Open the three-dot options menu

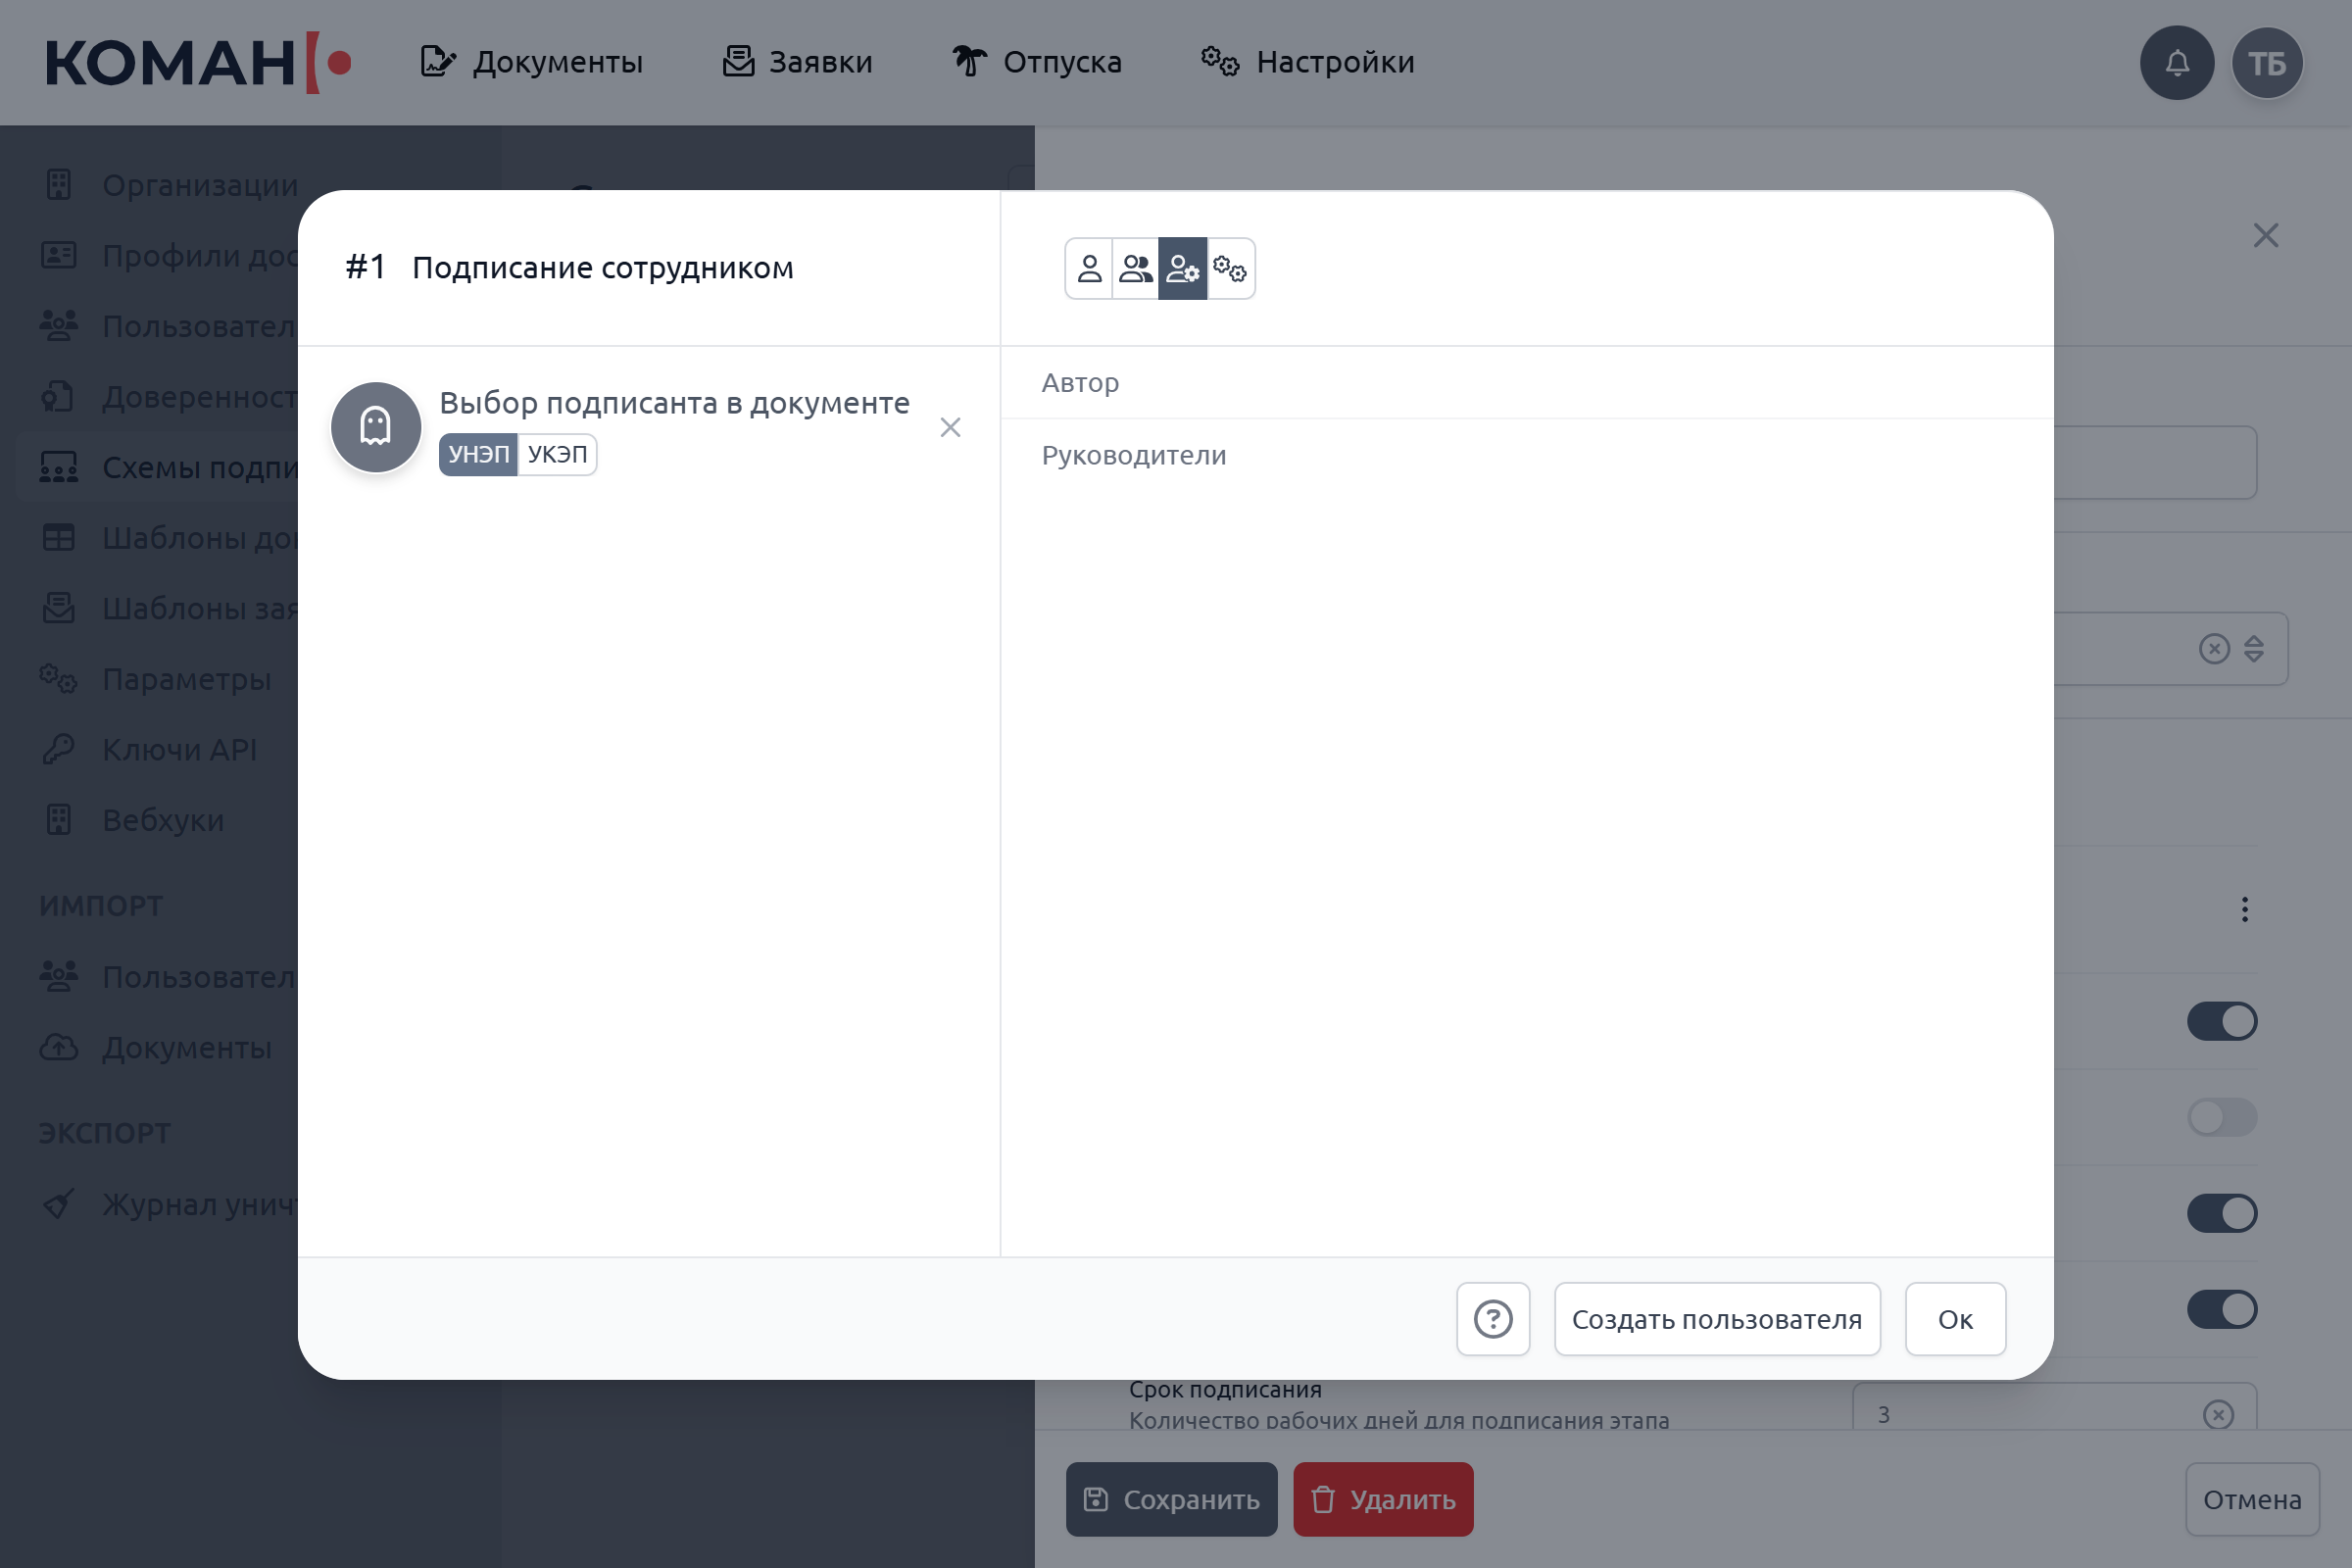tap(2244, 910)
